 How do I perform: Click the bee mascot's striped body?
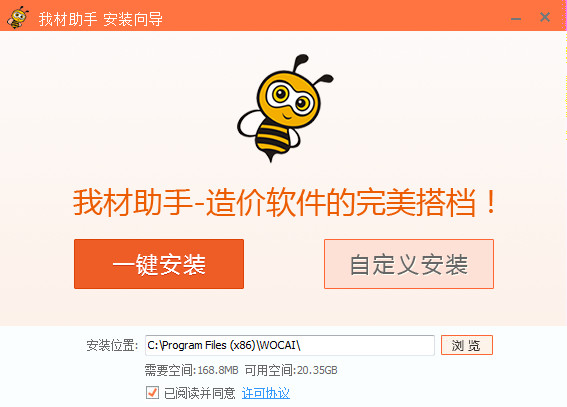point(272,139)
